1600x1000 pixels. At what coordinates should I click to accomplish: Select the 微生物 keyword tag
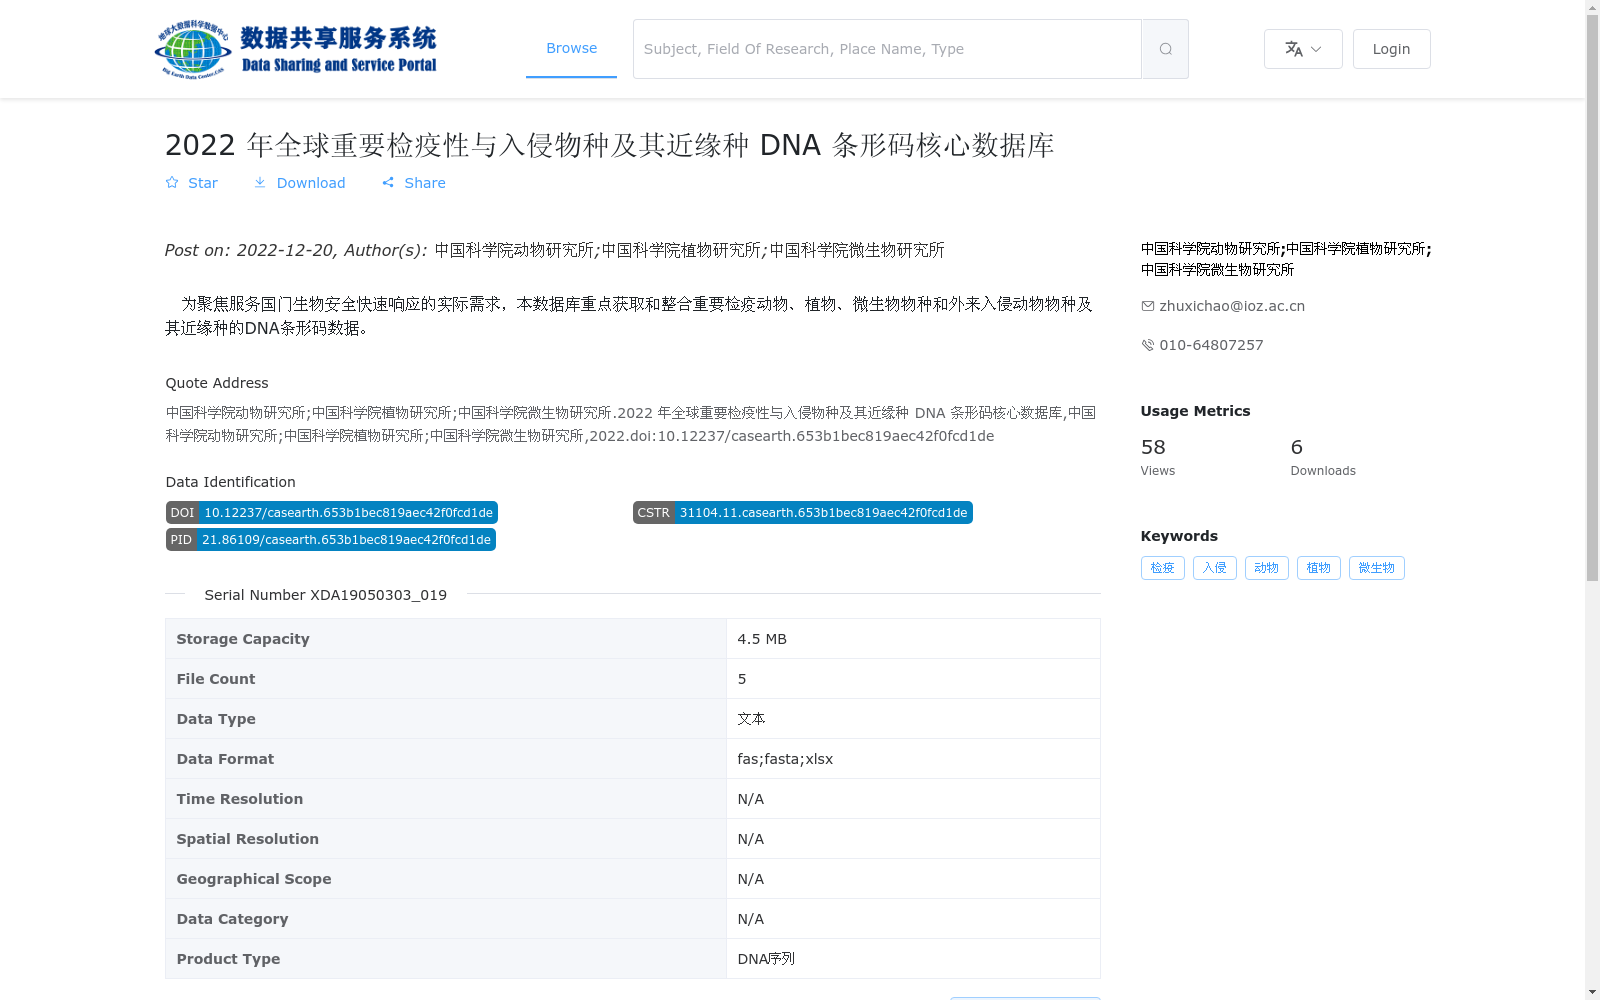pyautogui.click(x=1377, y=568)
